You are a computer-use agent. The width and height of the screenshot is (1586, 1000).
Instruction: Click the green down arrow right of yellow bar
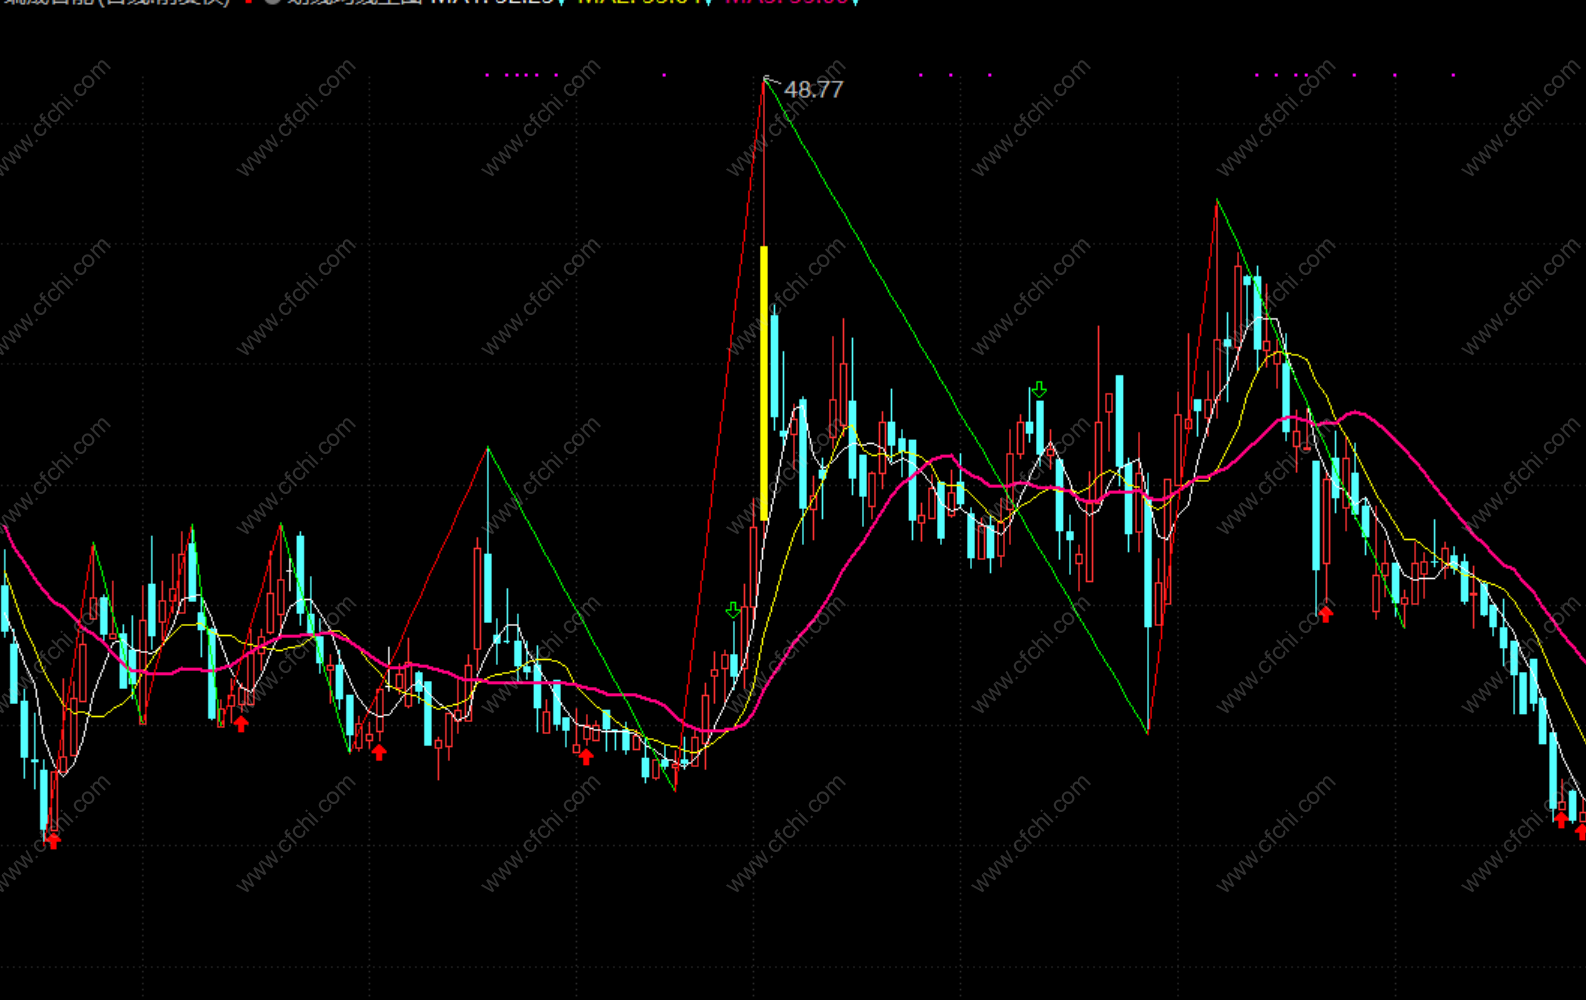click(x=1039, y=389)
